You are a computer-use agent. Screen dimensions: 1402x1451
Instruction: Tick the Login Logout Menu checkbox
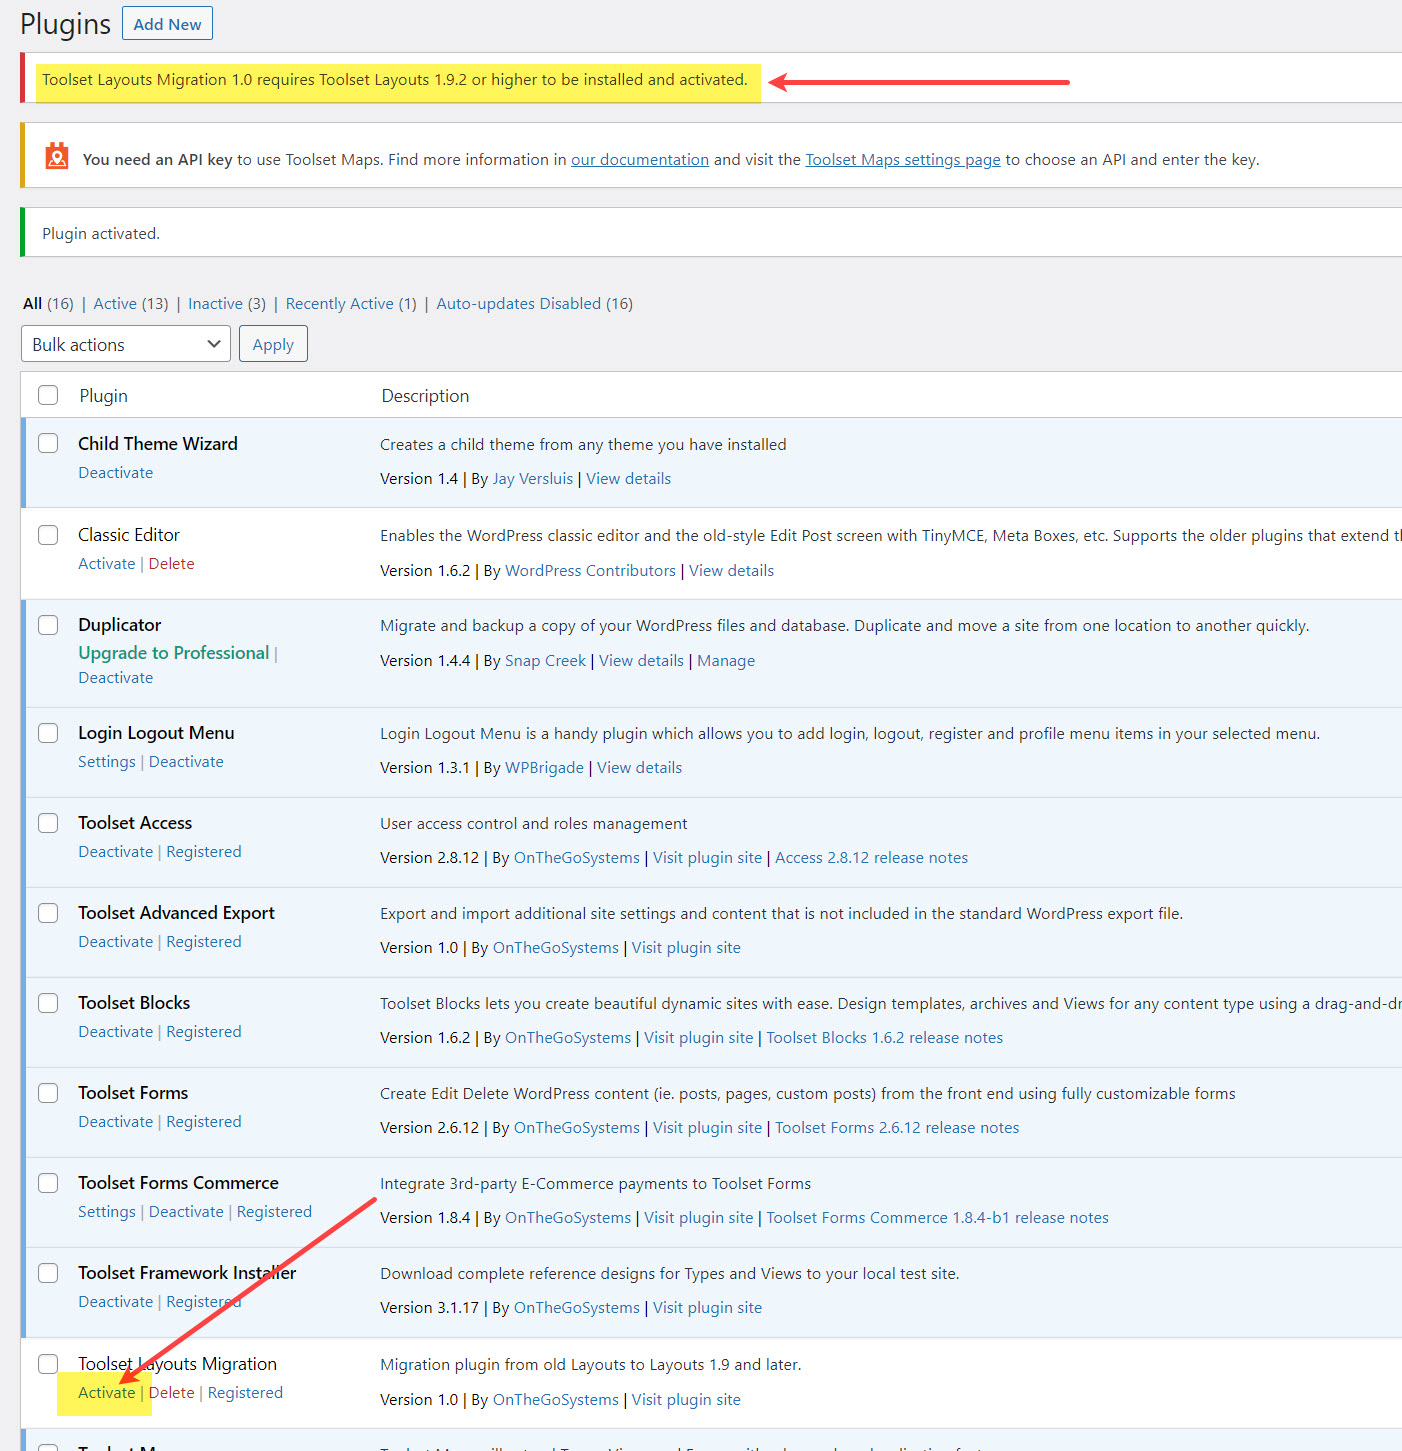[48, 733]
